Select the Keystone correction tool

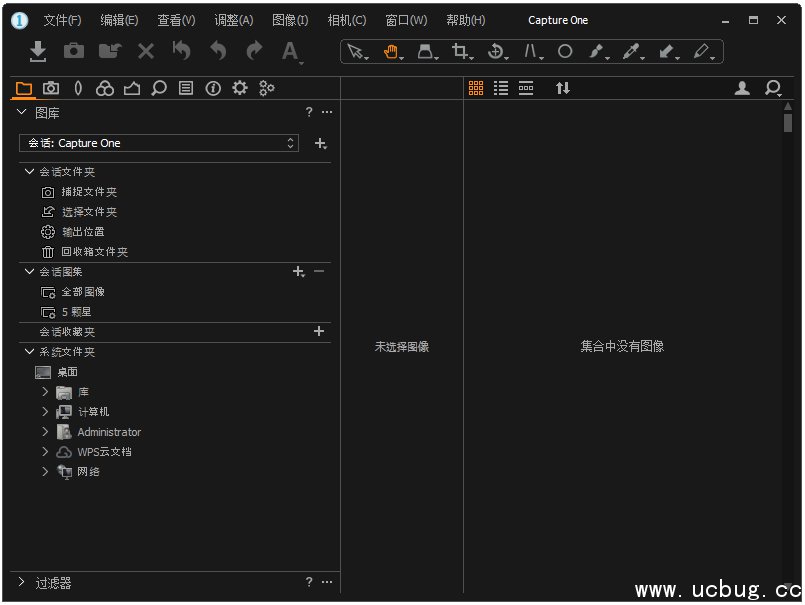[x=530, y=51]
